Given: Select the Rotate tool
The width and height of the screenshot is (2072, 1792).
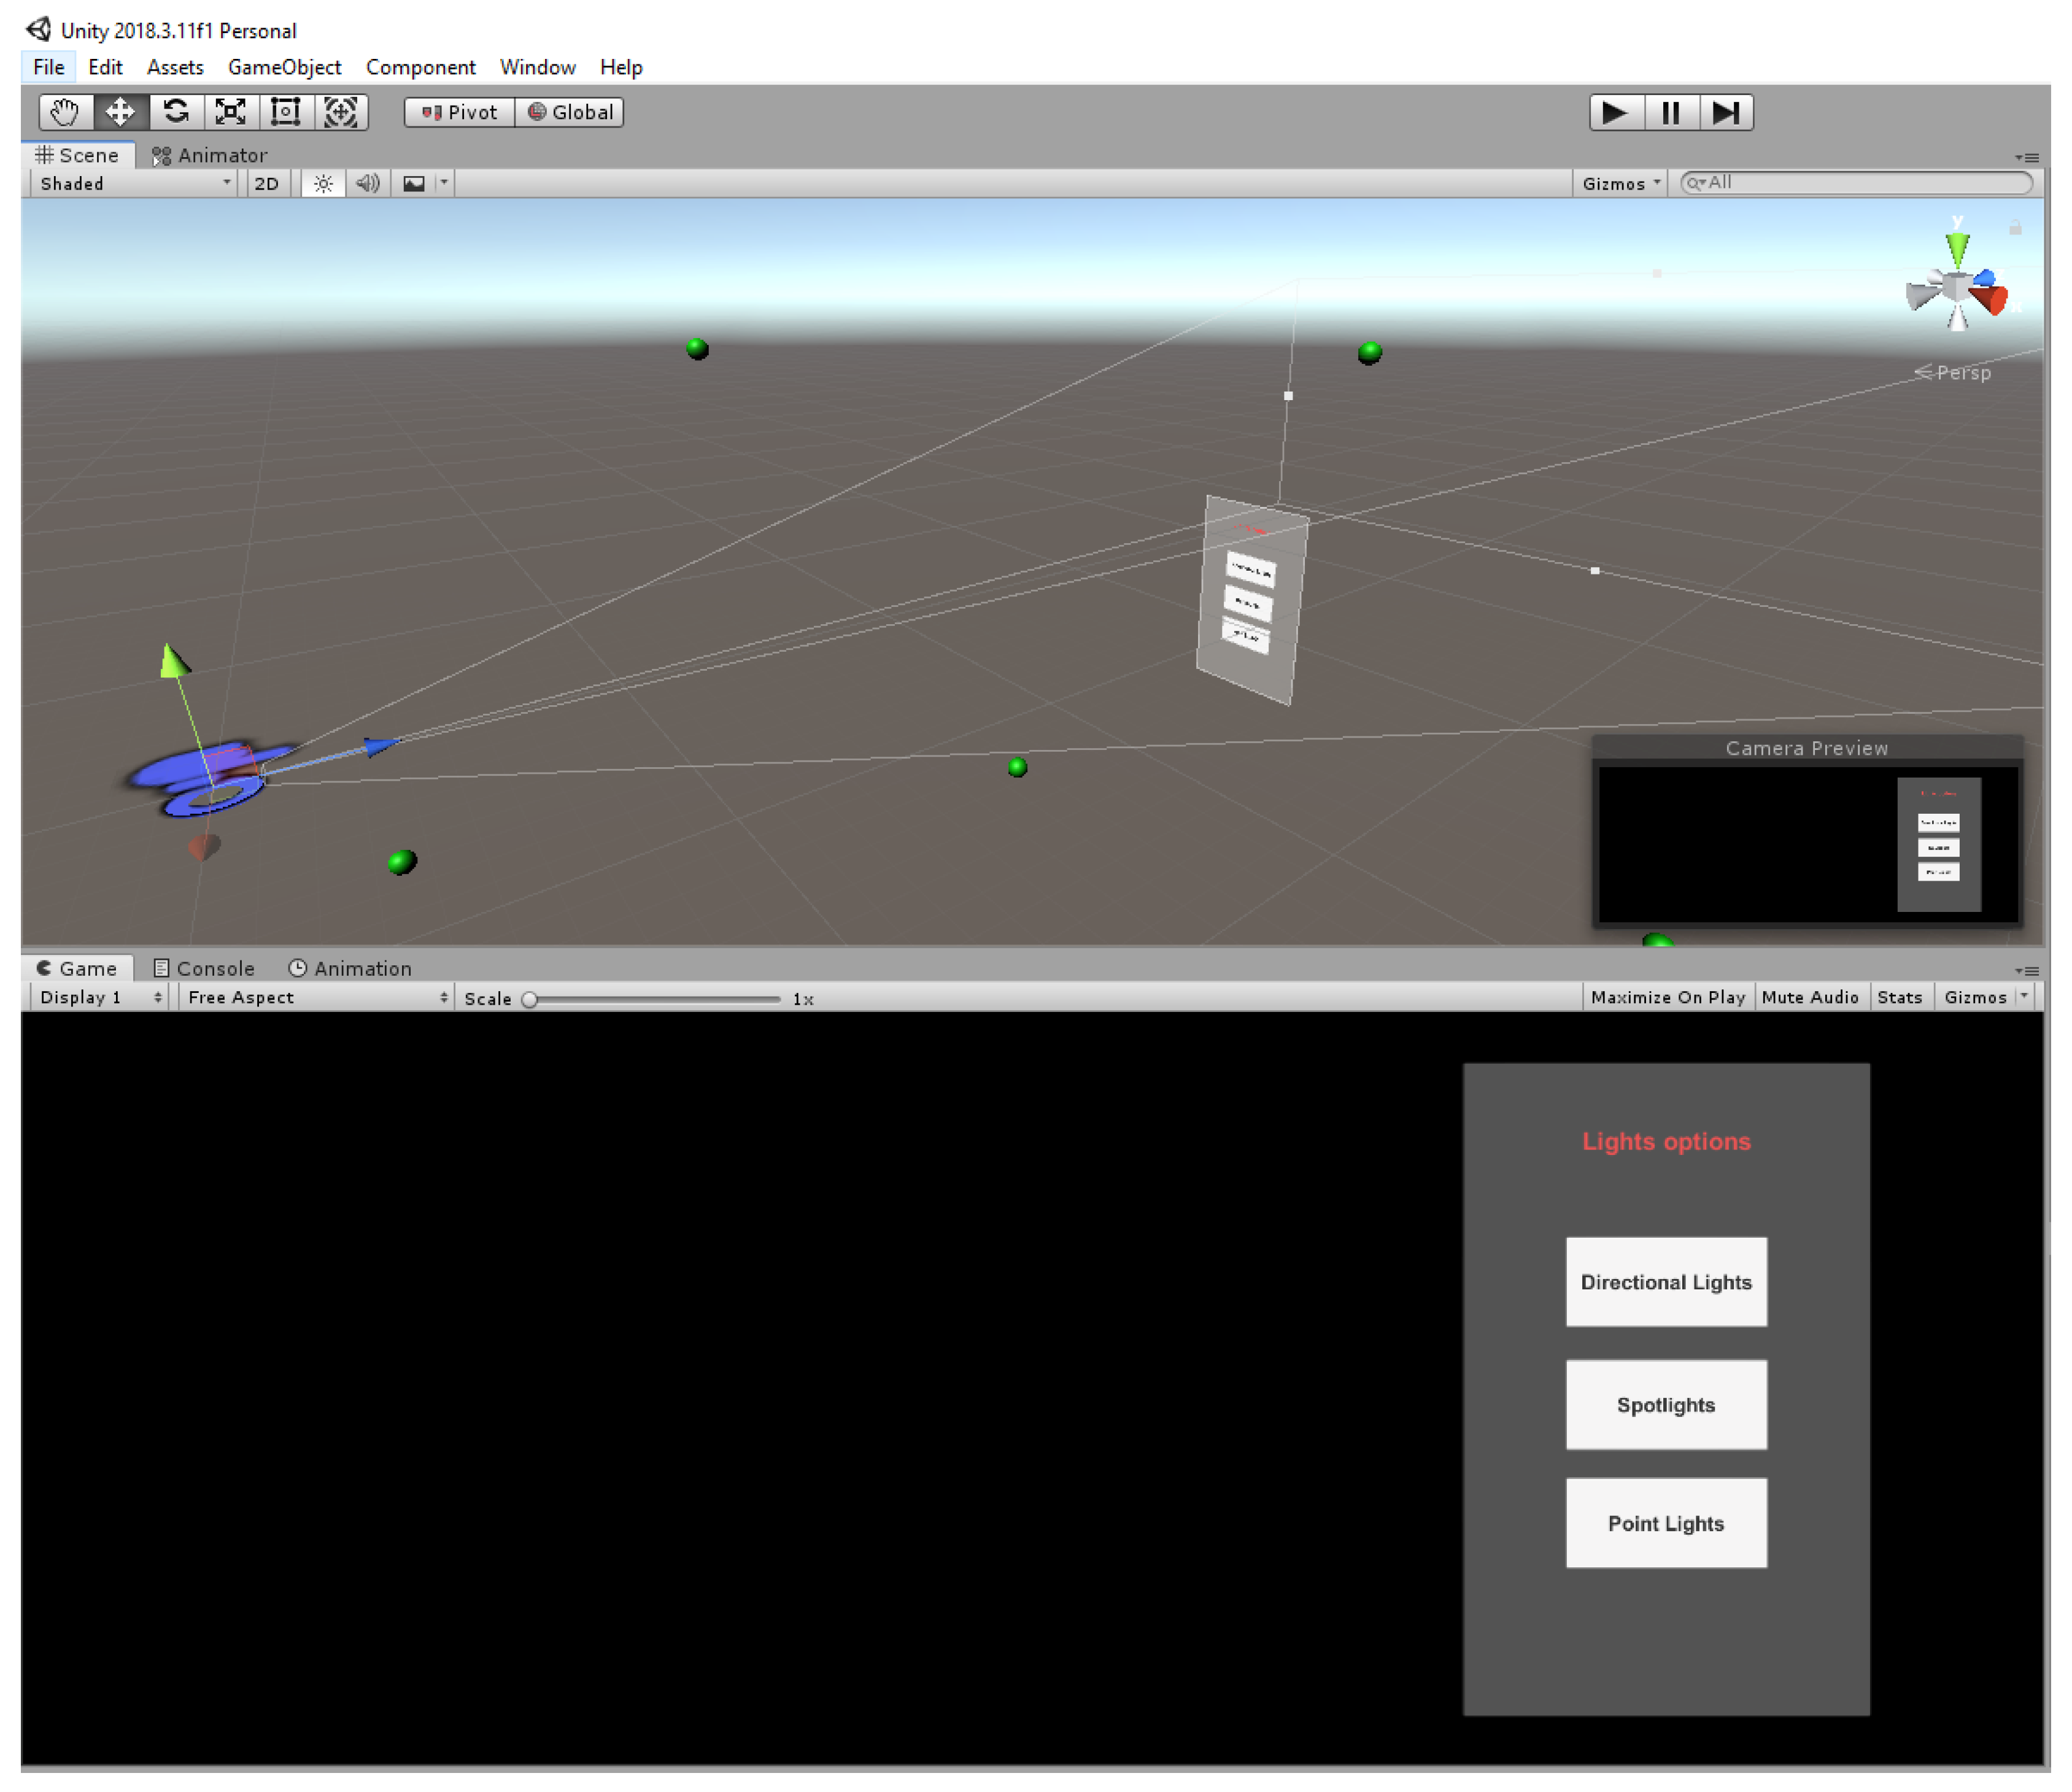Looking at the screenshot, I should pos(176,112).
